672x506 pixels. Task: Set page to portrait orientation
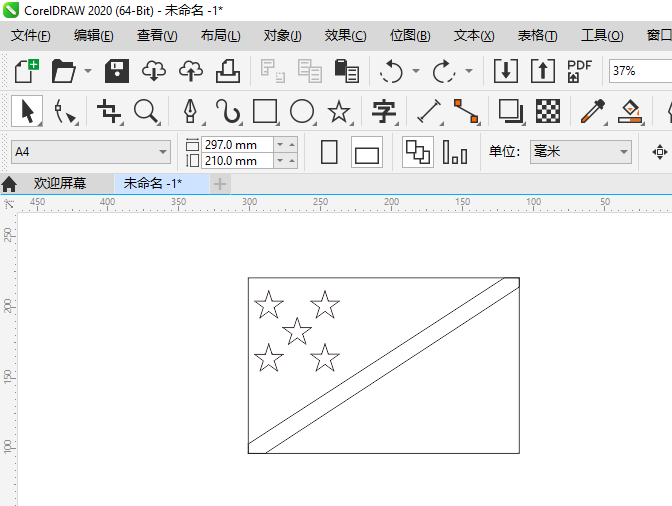[x=329, y=152]
